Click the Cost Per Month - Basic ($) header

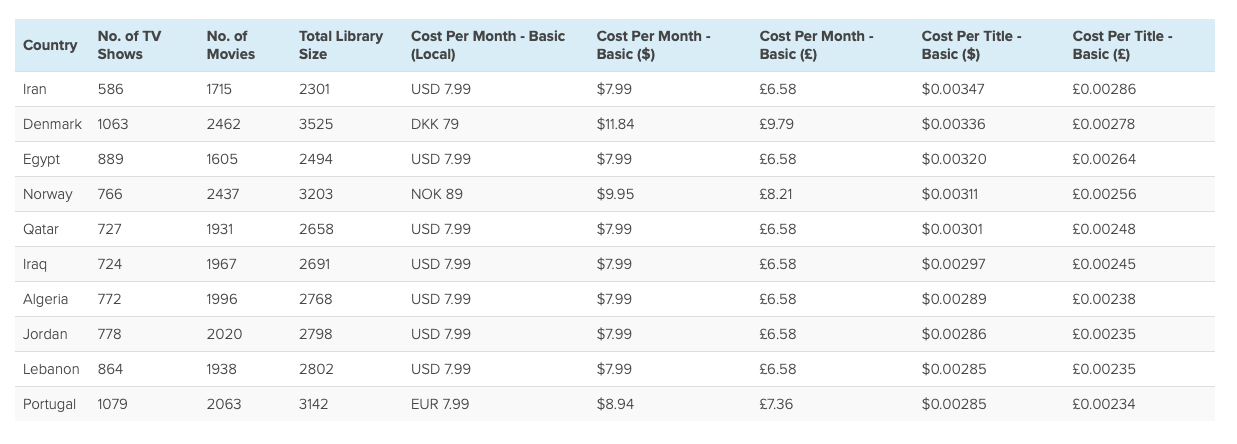[654, 45]
